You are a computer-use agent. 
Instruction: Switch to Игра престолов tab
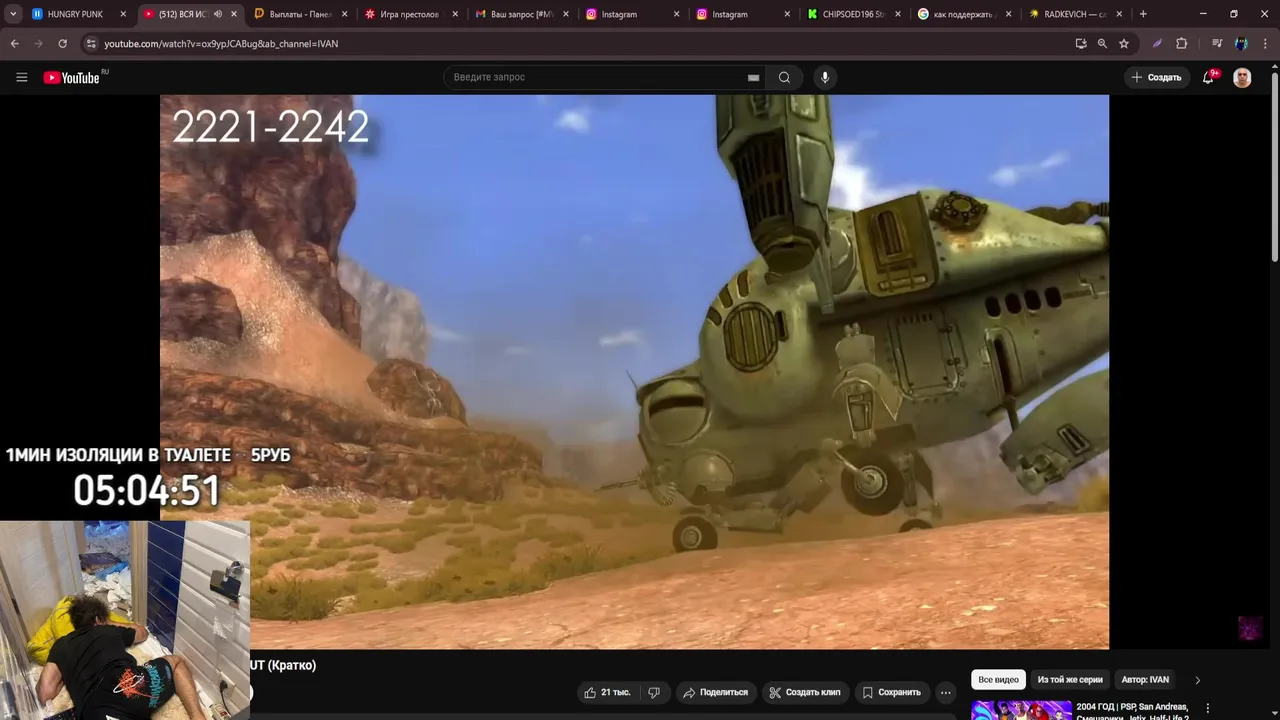(412, 14)
